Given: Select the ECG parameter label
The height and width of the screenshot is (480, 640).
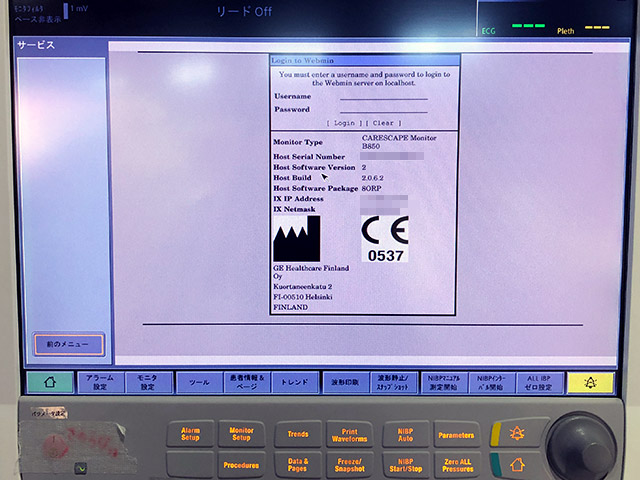Looking at the screenshot, I should point(489,31).
